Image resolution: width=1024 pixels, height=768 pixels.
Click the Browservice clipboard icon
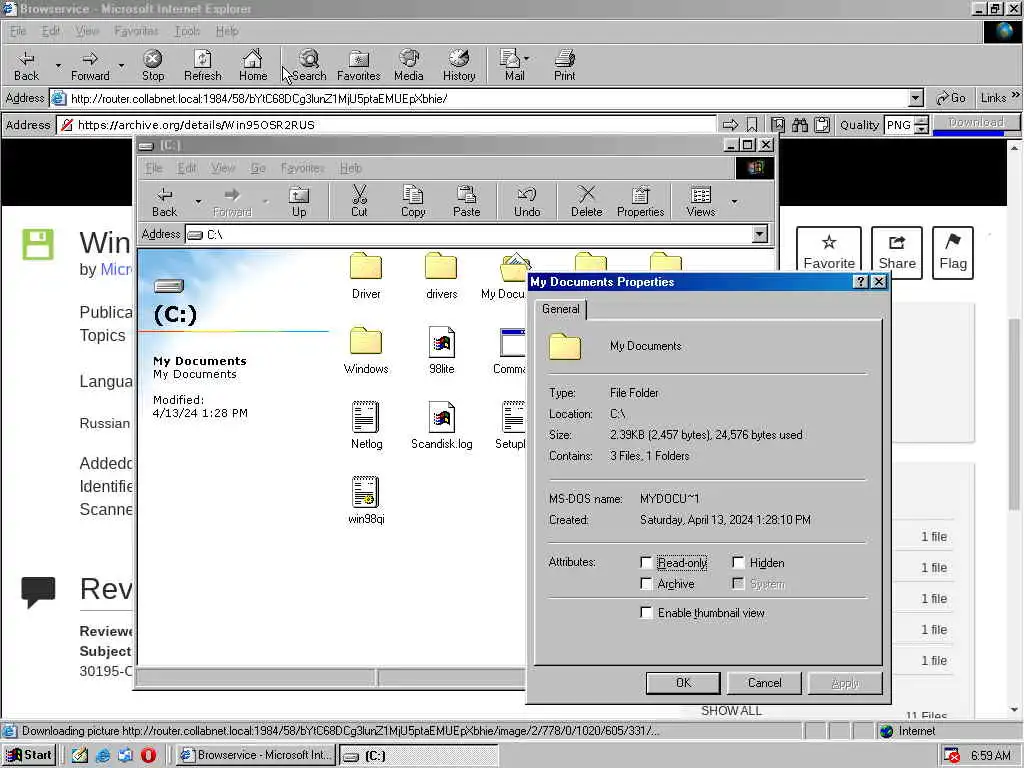(x=822, y=125)
